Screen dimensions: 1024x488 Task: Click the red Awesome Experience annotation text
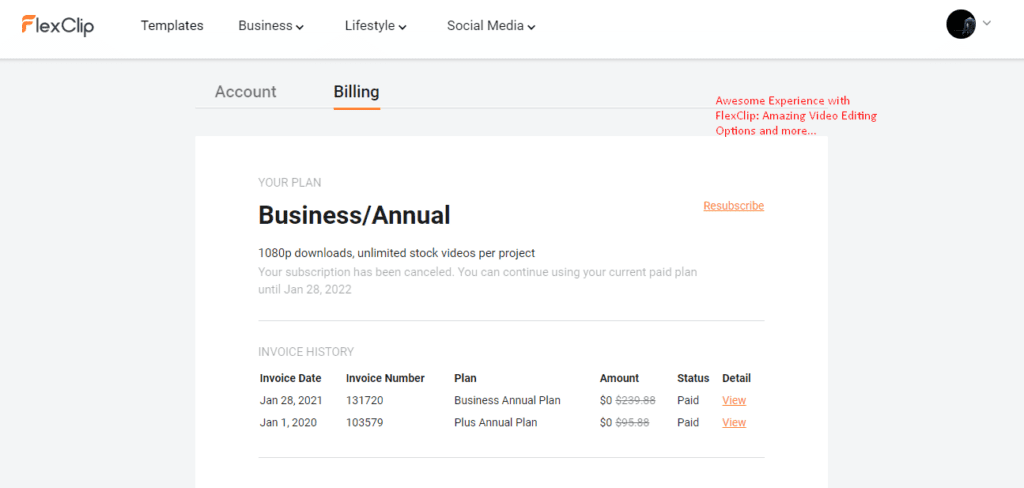796,116
